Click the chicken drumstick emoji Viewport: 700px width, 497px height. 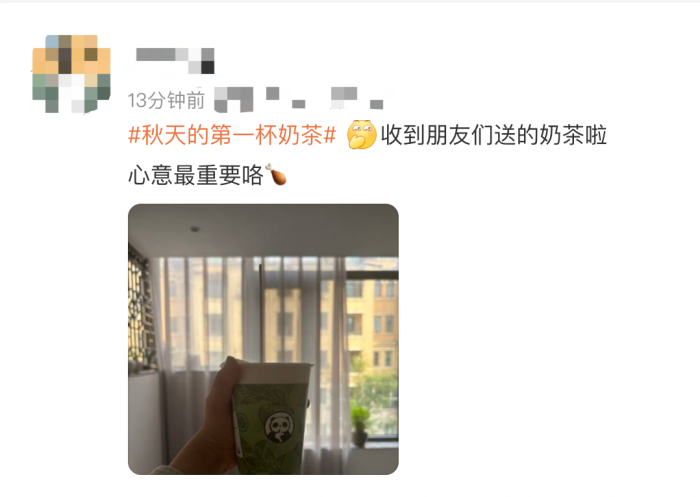(x=276, y=174)
